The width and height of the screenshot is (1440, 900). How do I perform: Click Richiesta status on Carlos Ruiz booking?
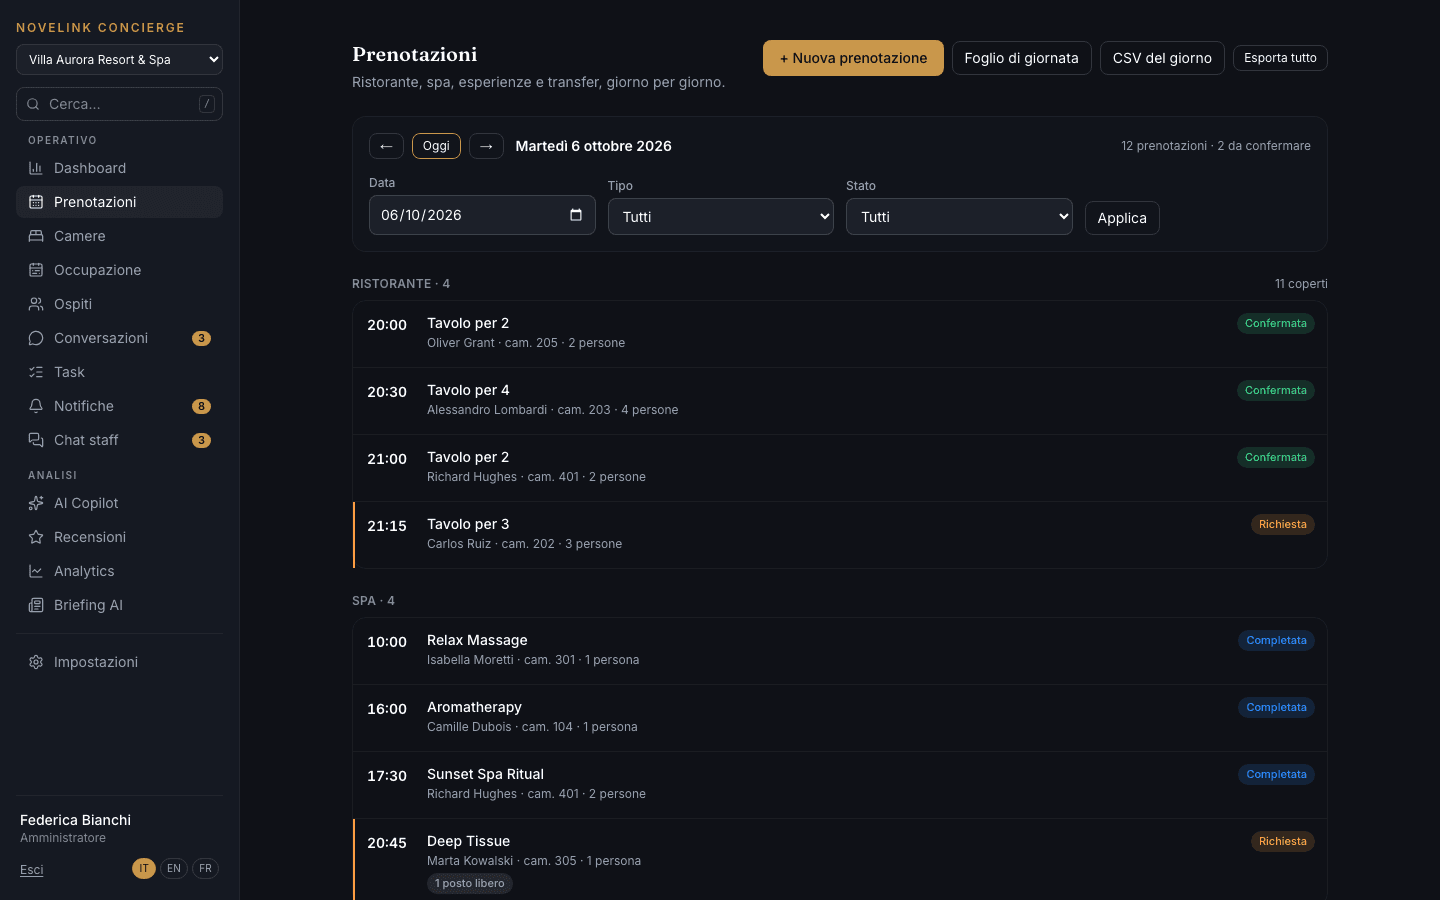pos(1283,524)
